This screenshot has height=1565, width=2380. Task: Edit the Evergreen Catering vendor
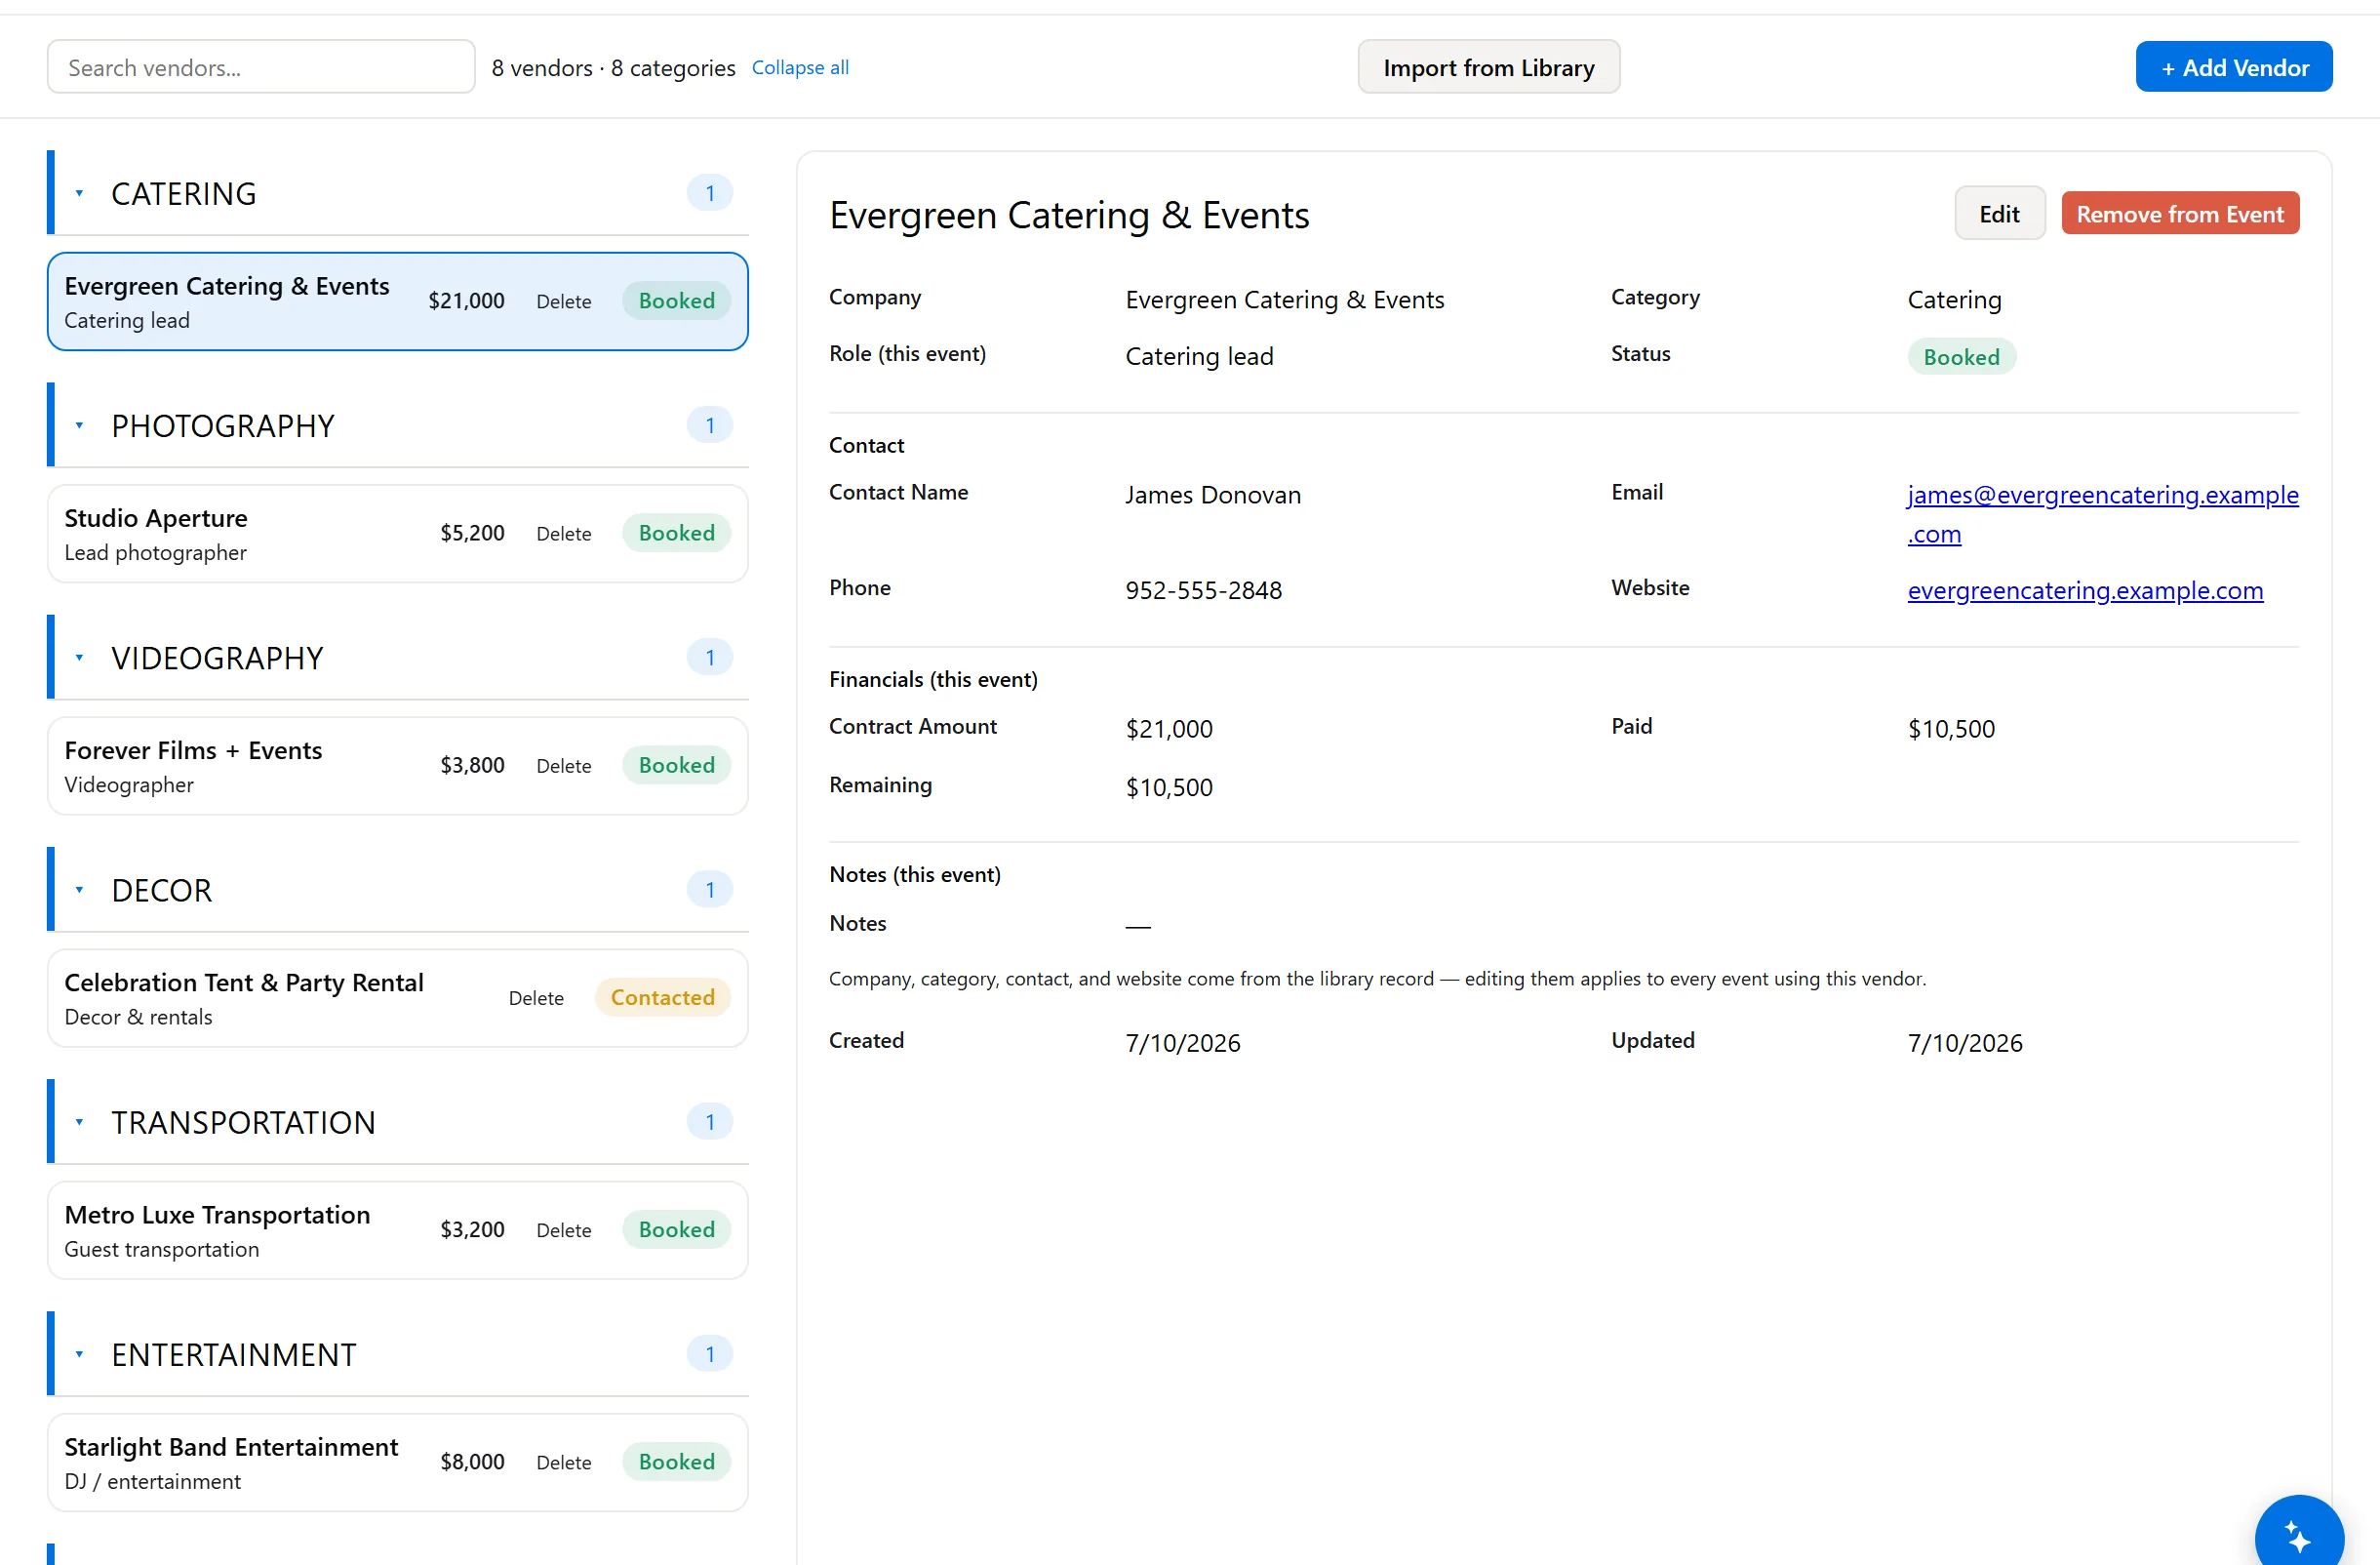[1999, 213]
